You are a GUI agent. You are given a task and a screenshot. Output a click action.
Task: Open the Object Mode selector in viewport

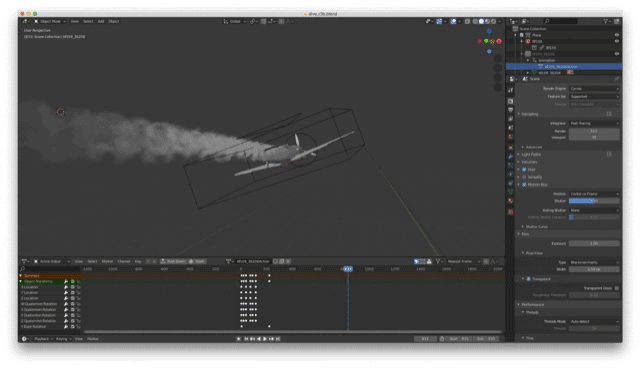tap(50, 21)
